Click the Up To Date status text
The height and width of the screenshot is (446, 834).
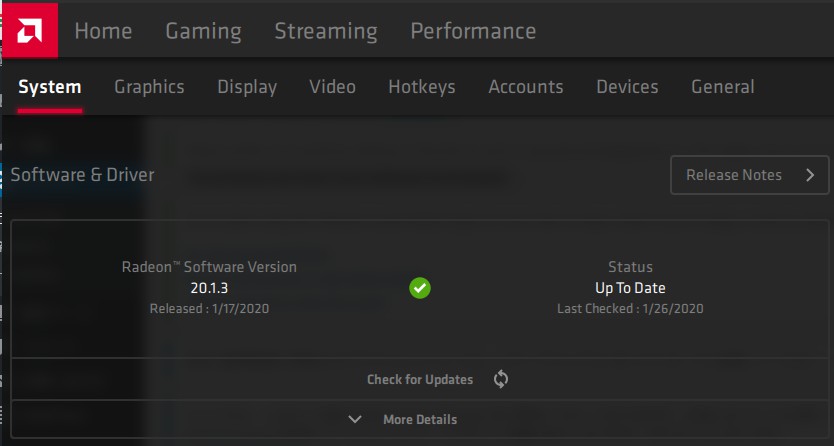pos(630,288)
